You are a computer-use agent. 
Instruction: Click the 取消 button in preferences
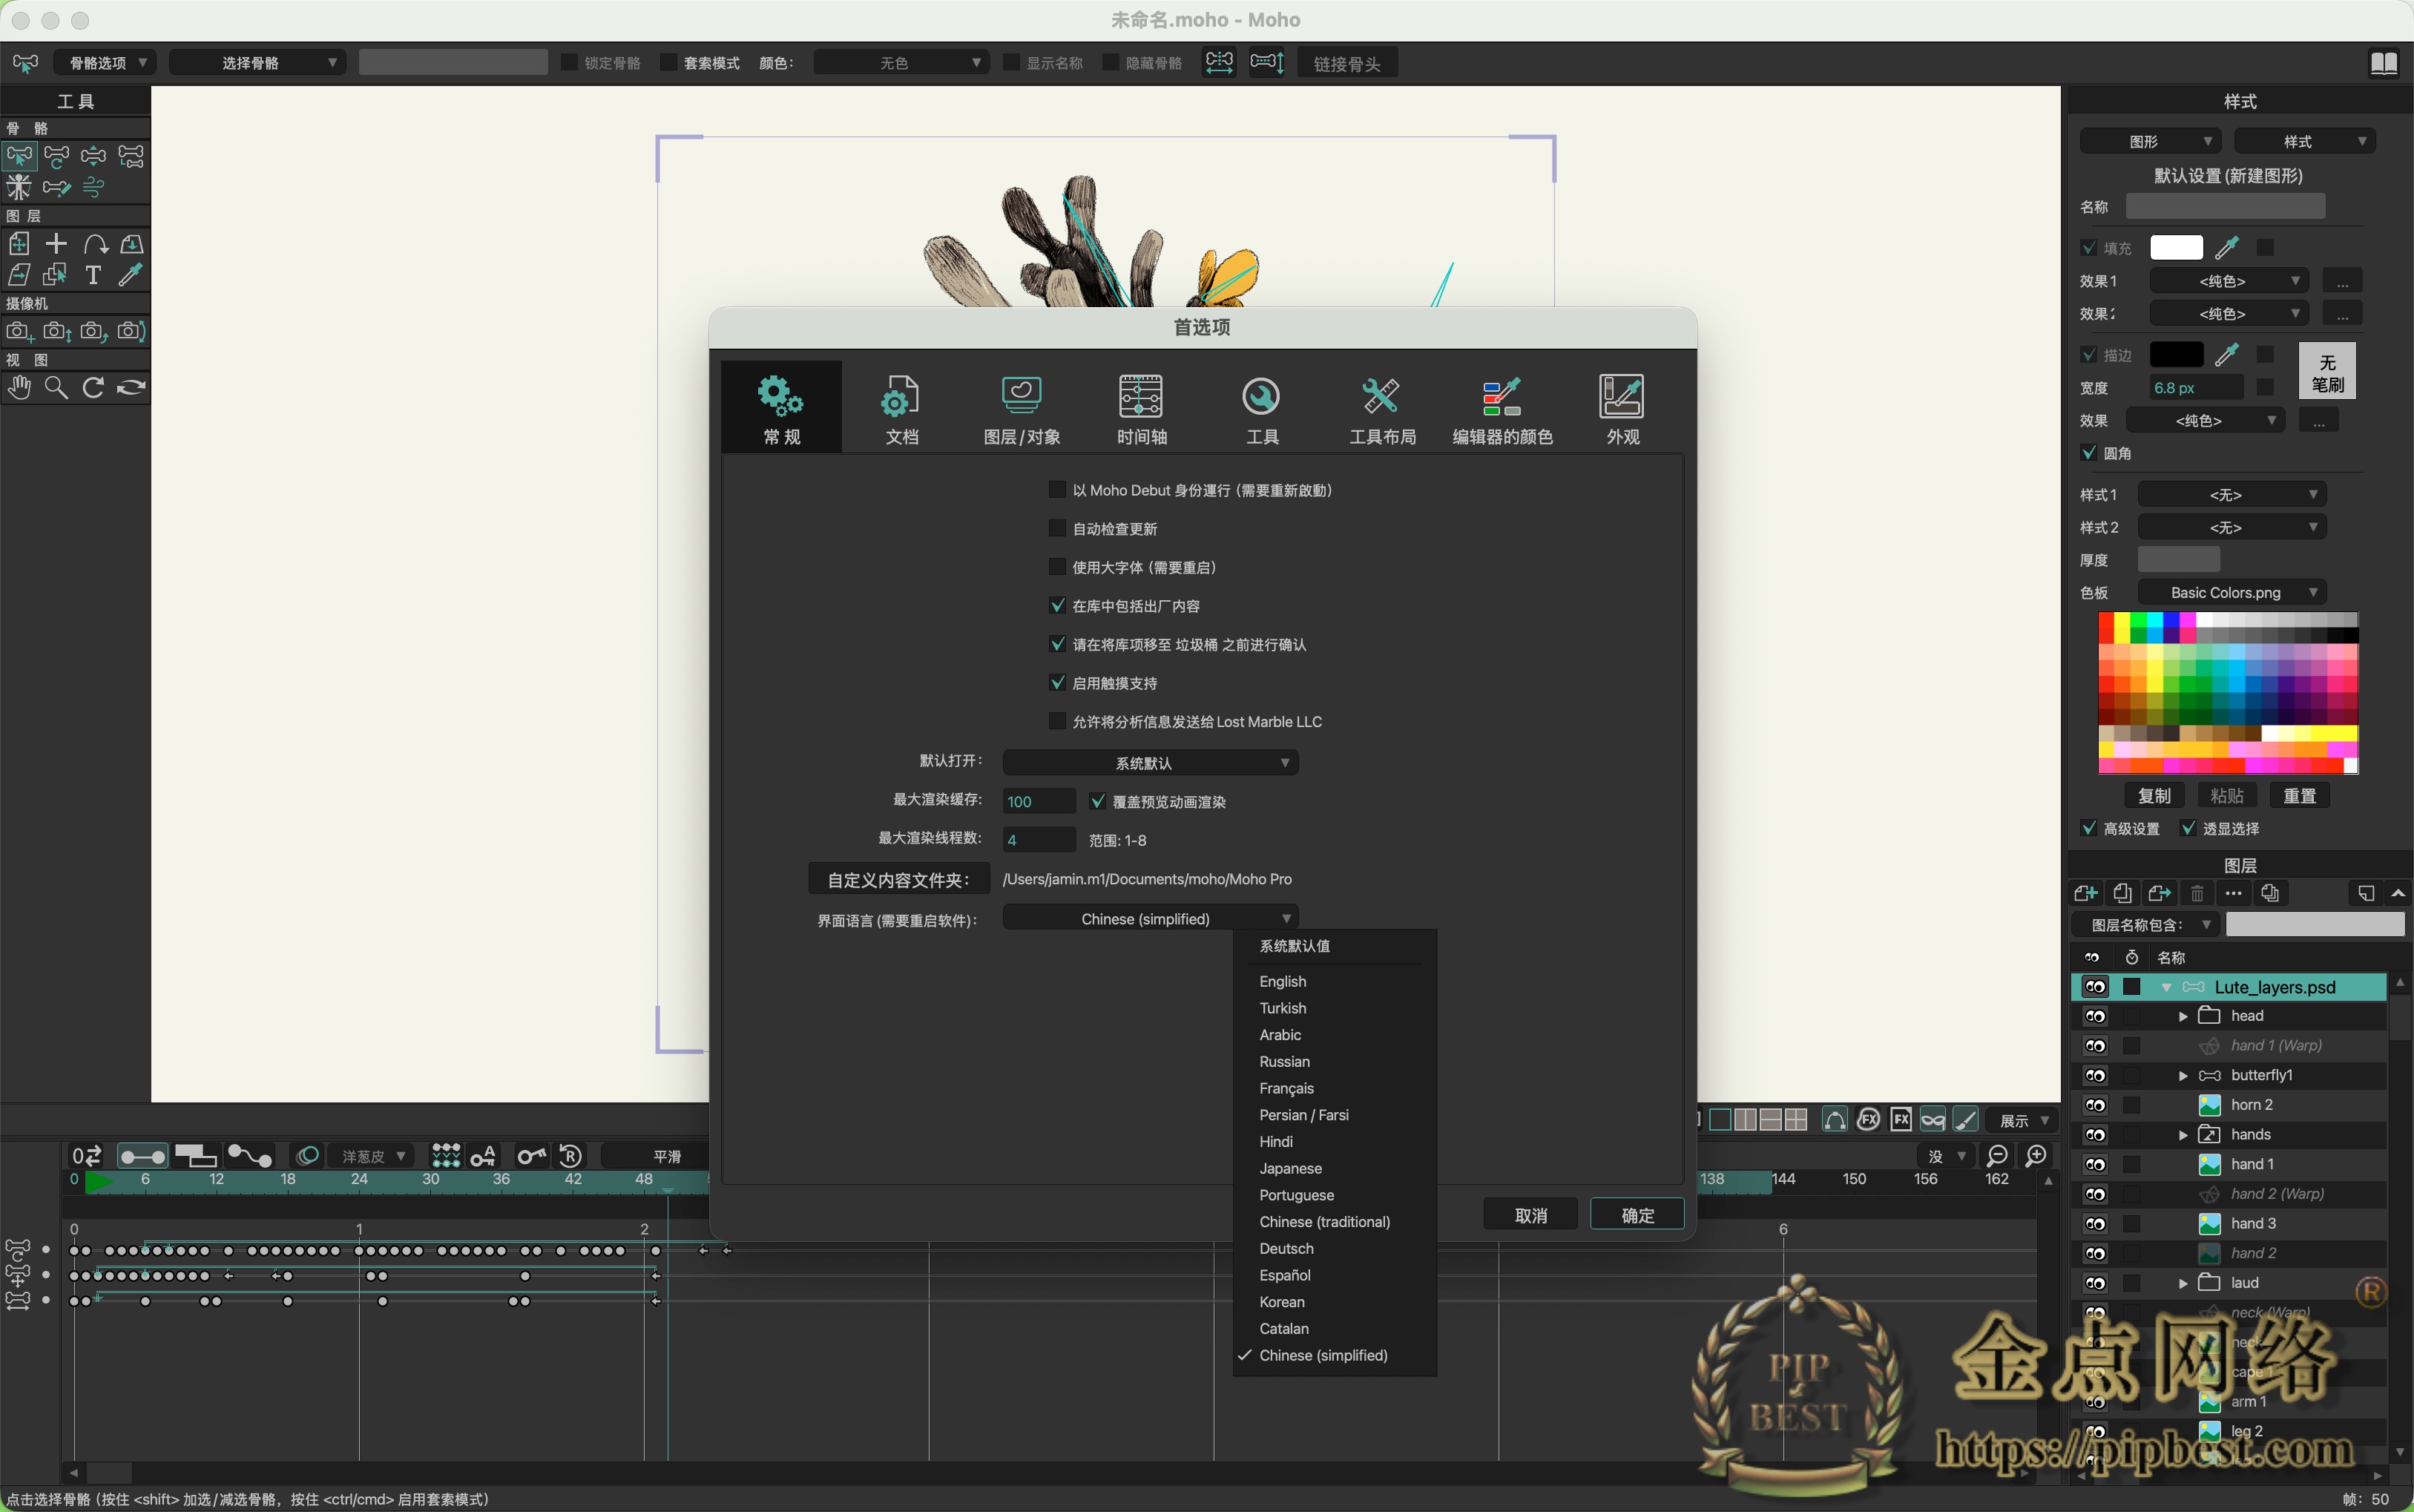pos(1530,1215)
